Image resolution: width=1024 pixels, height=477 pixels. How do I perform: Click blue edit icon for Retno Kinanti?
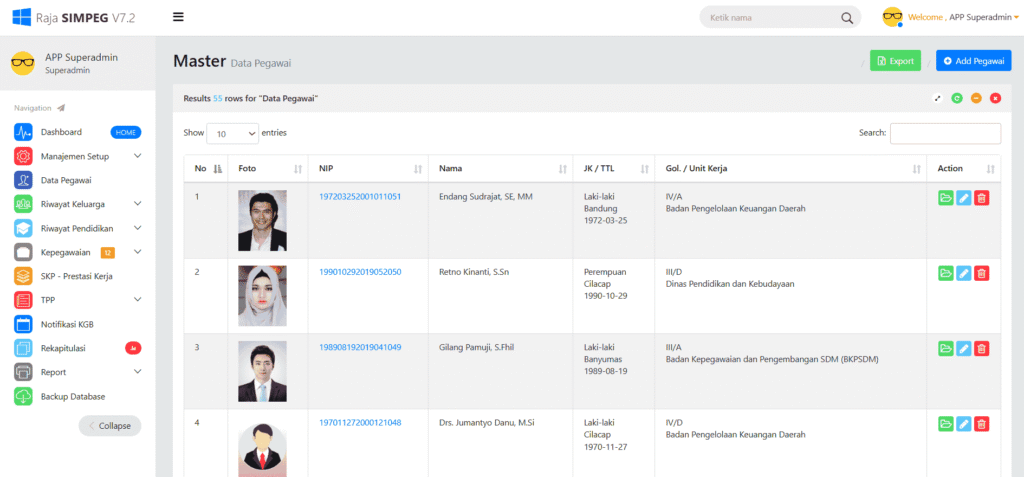tap(964, 273)
